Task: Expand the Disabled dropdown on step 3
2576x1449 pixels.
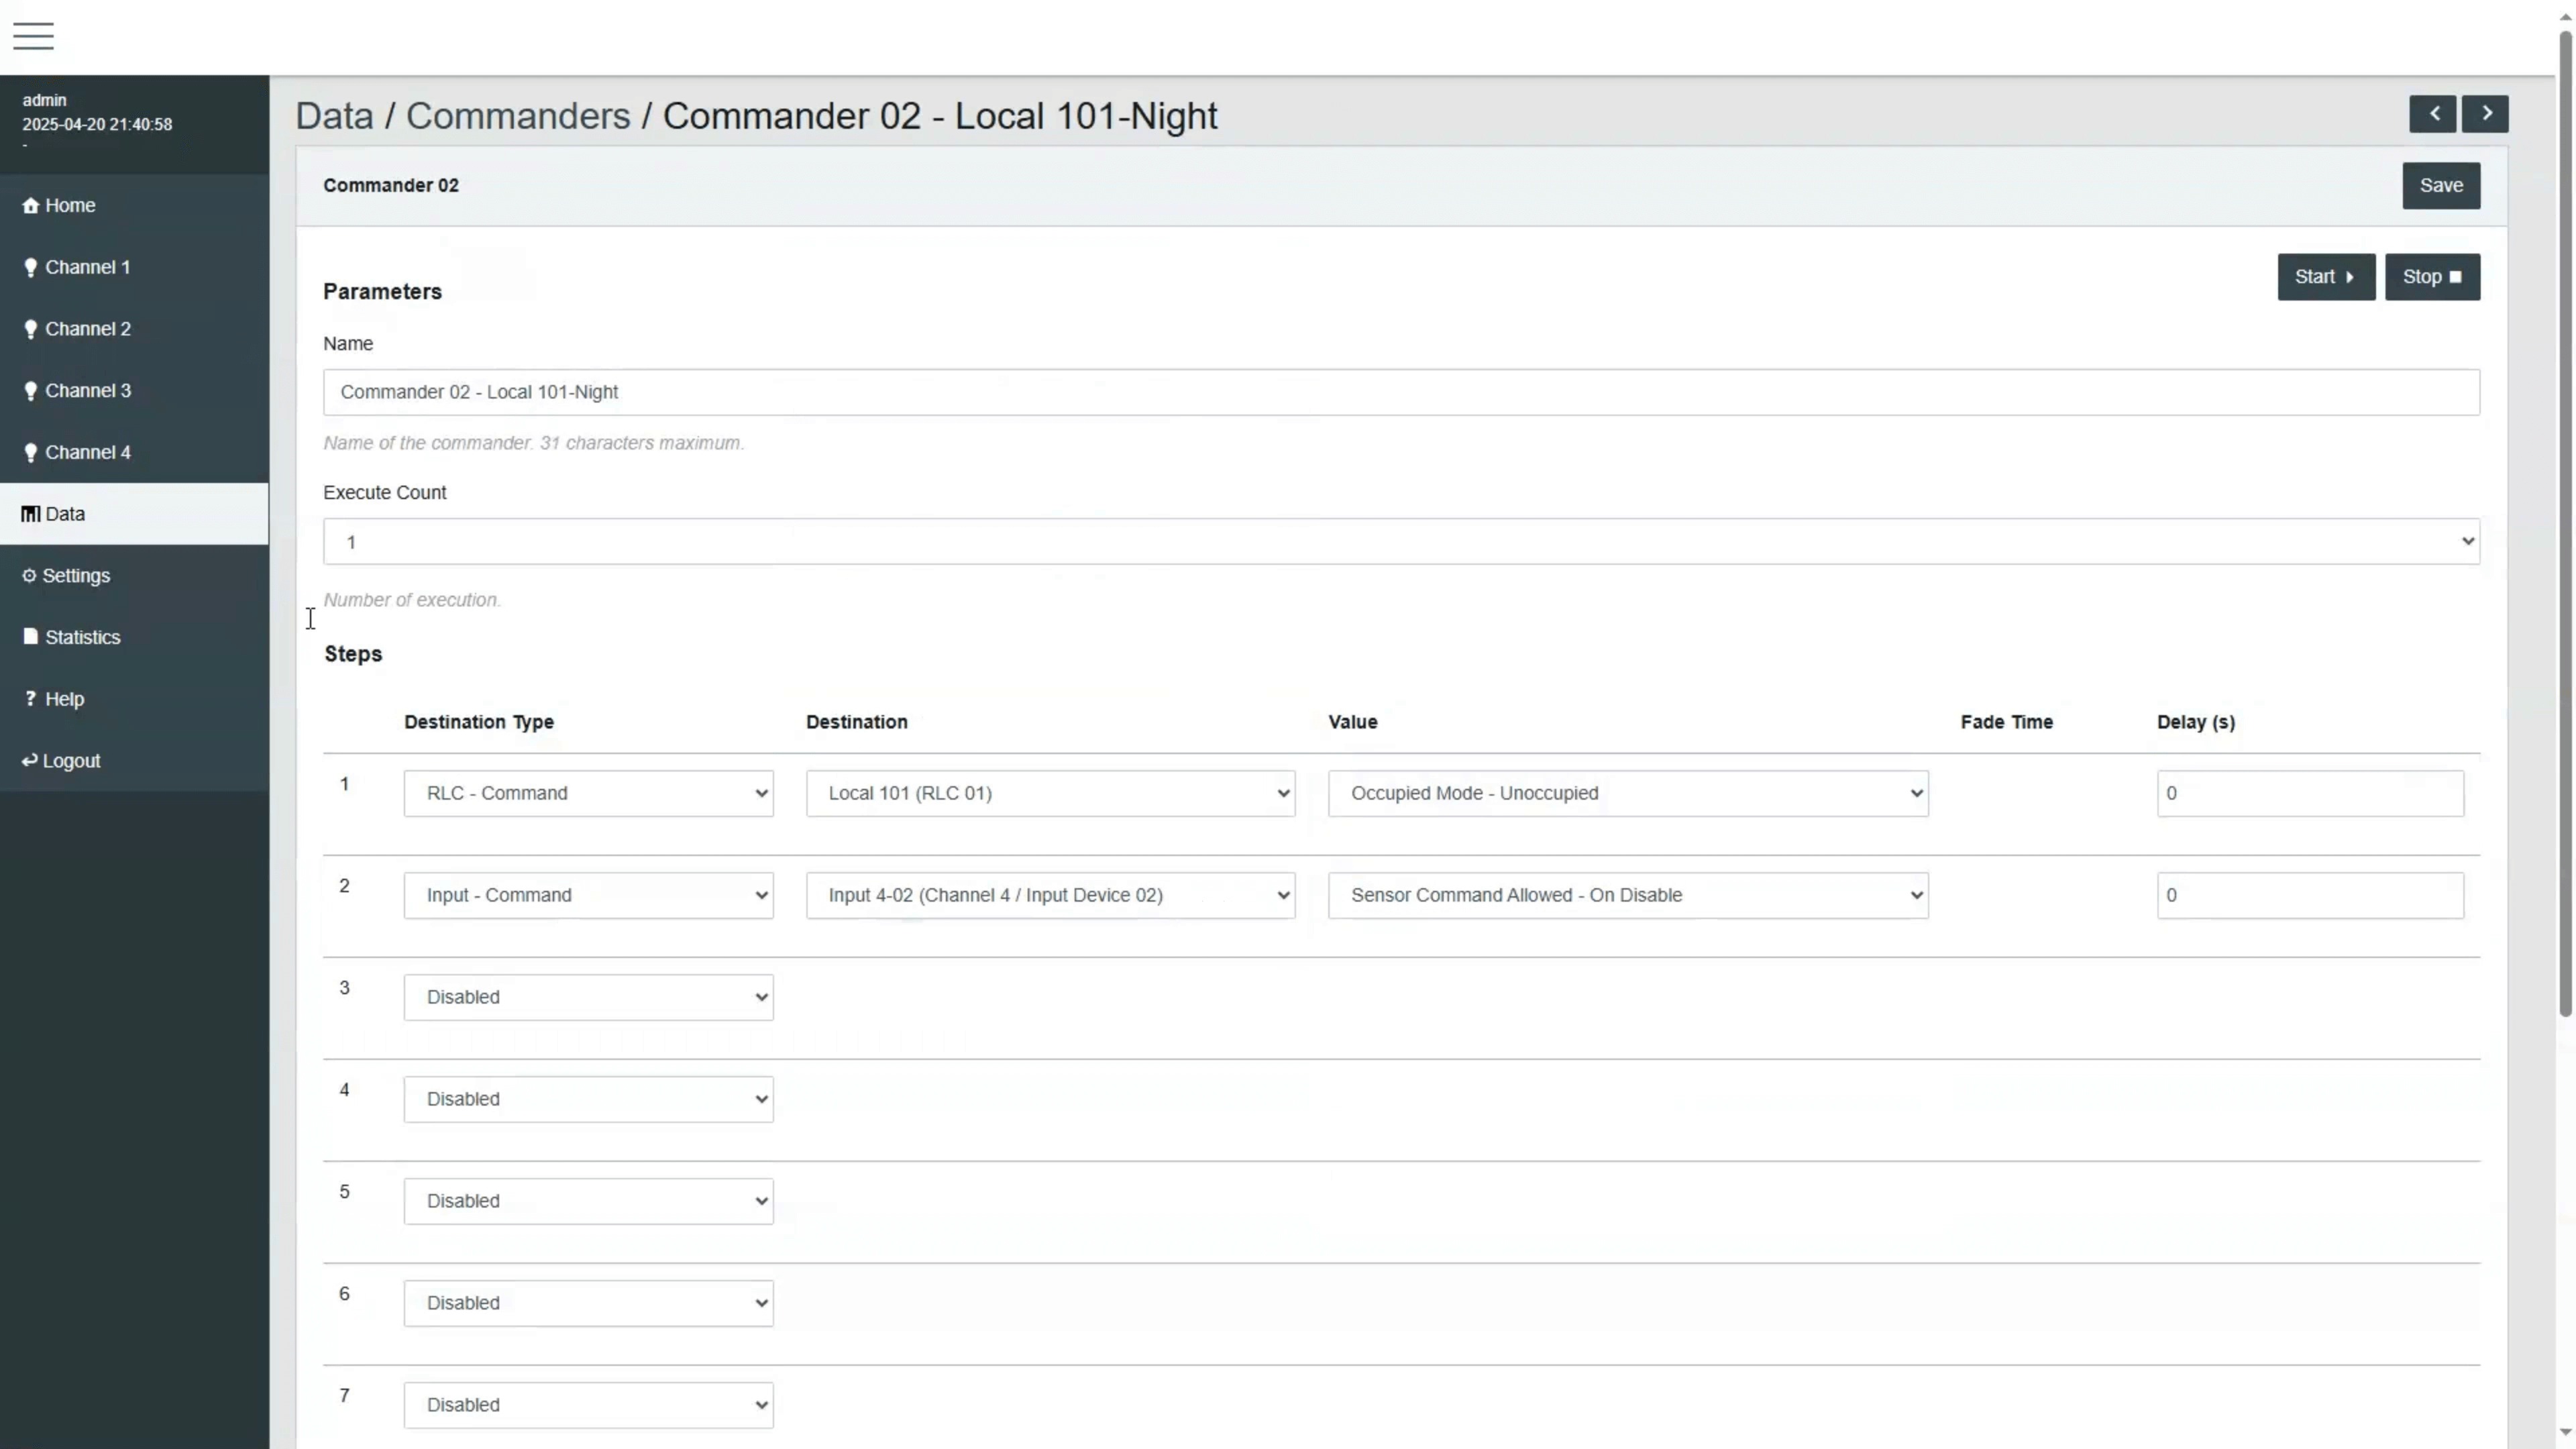Action: point(588,997)
